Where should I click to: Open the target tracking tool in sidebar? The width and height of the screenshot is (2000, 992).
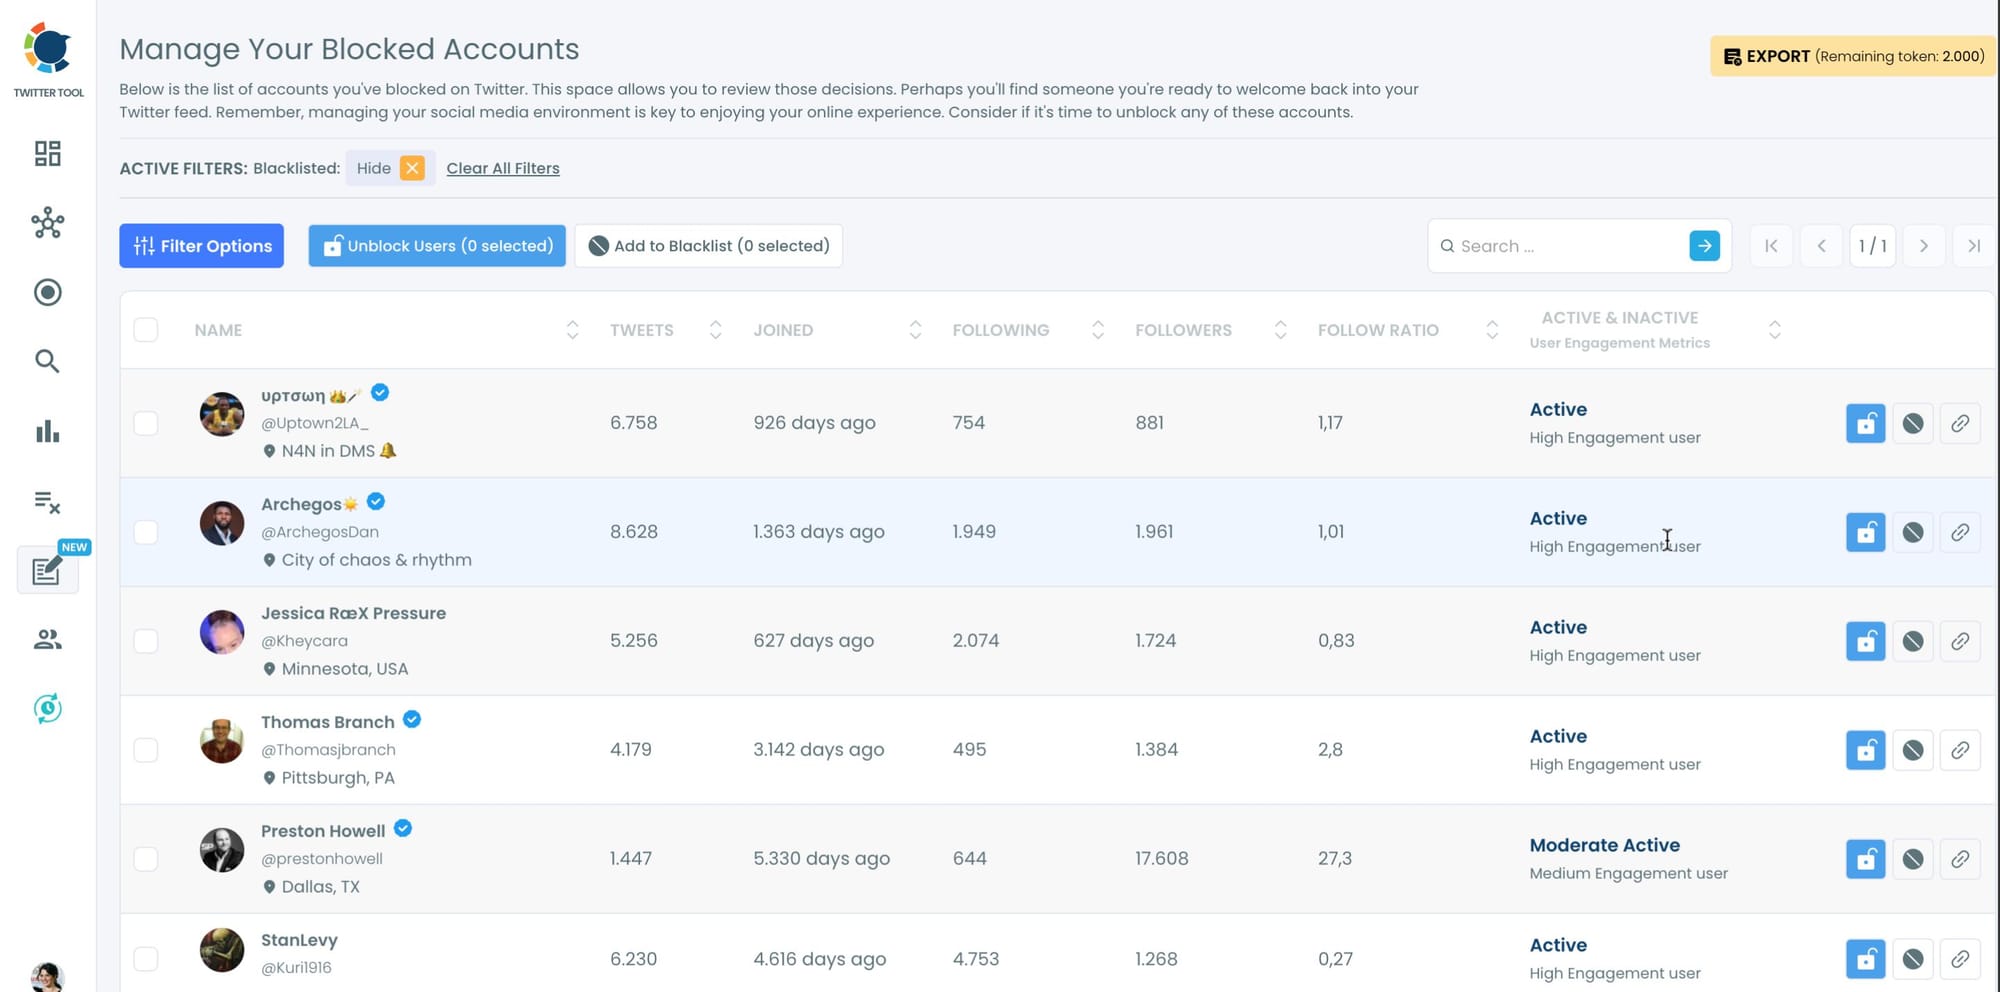pyautogui.click(x=47, y=292)
